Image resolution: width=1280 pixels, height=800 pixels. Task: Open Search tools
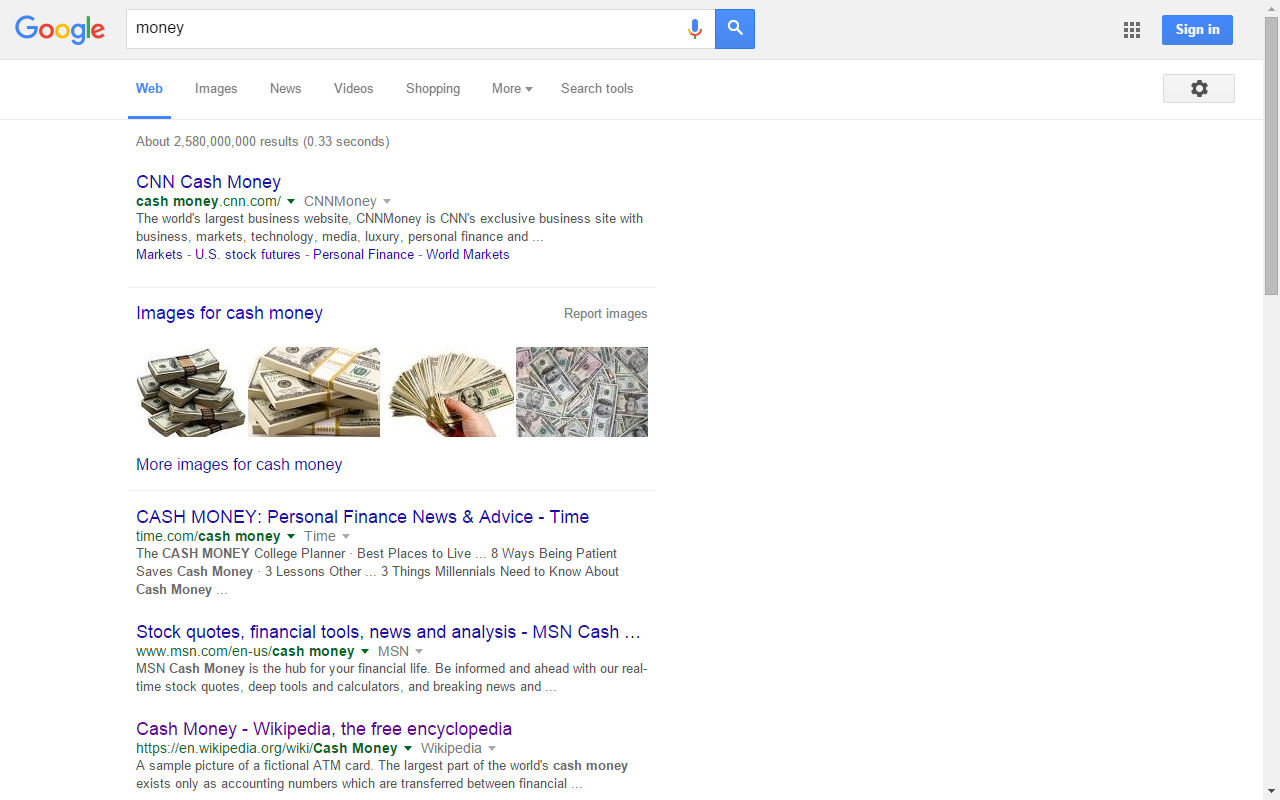pyautogui.click(x=597, y=89)
